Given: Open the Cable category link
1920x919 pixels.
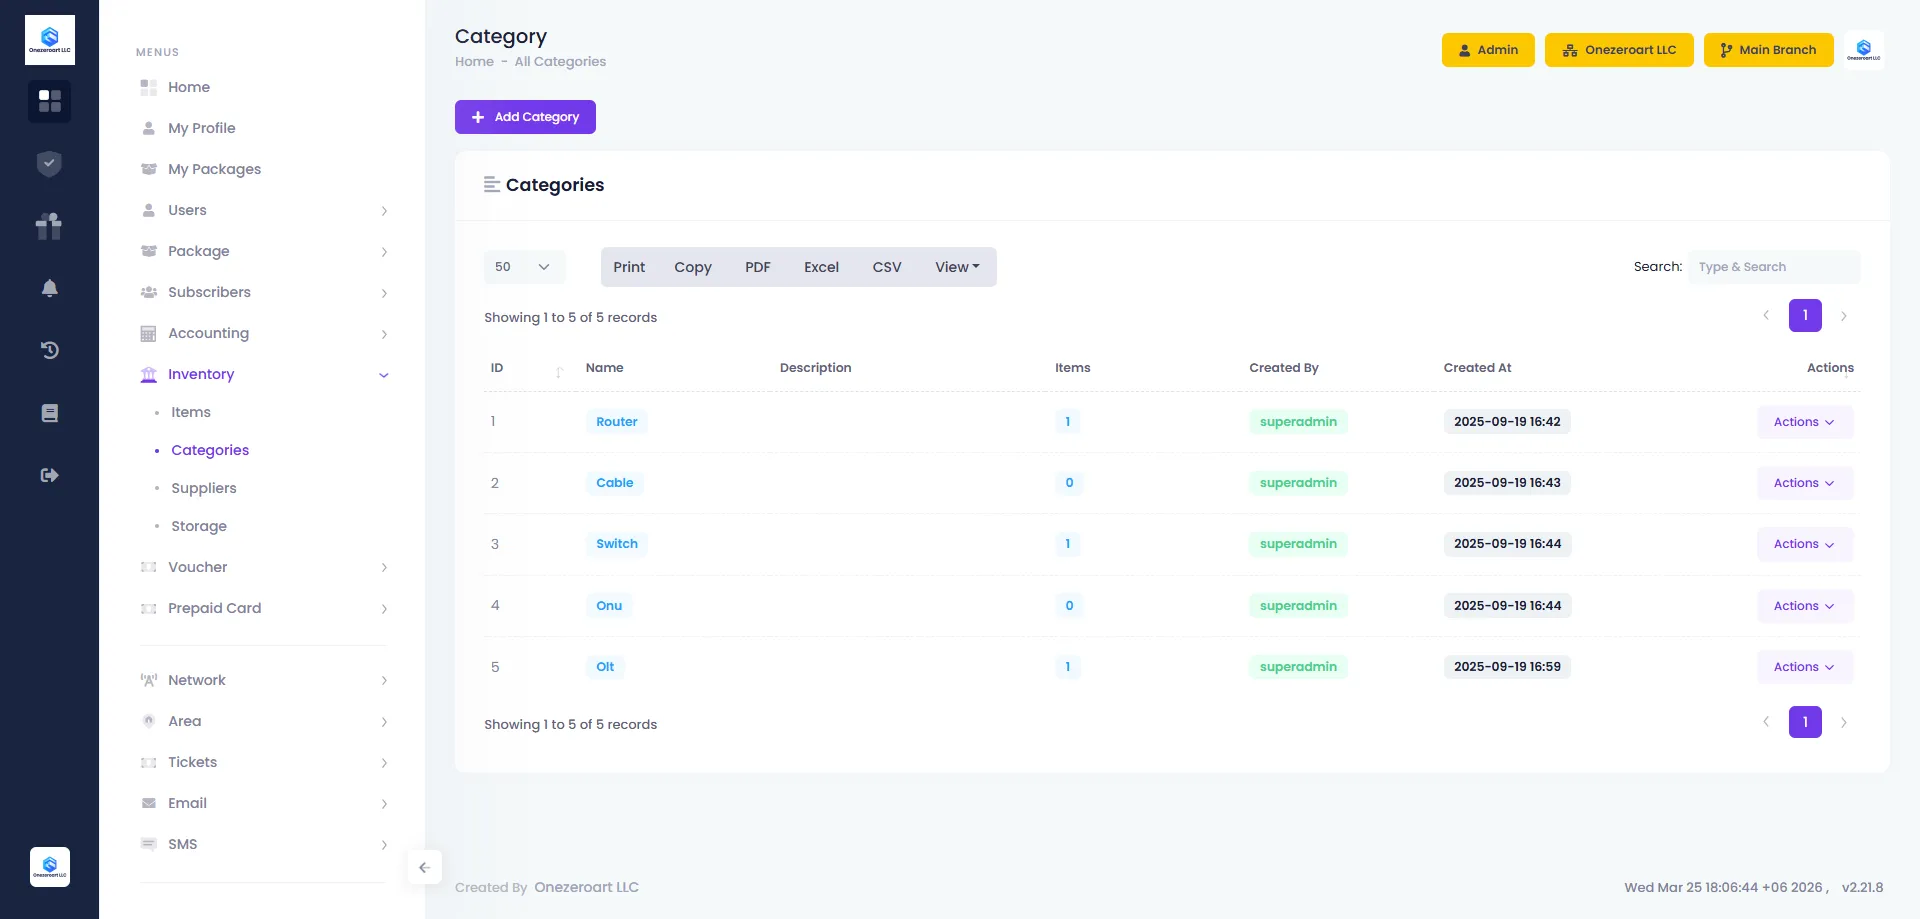Looking at the screenshot, I should tap(614, 482).
